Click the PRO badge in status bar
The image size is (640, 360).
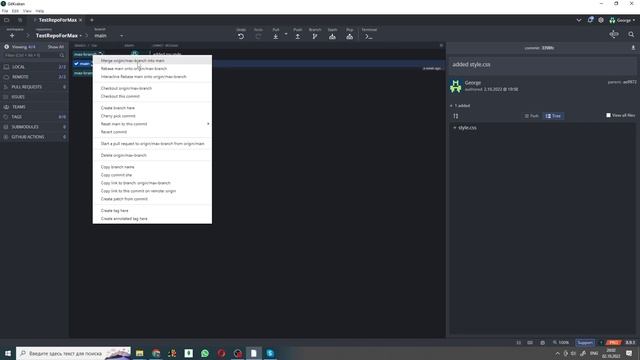click(x=613, y=342)
